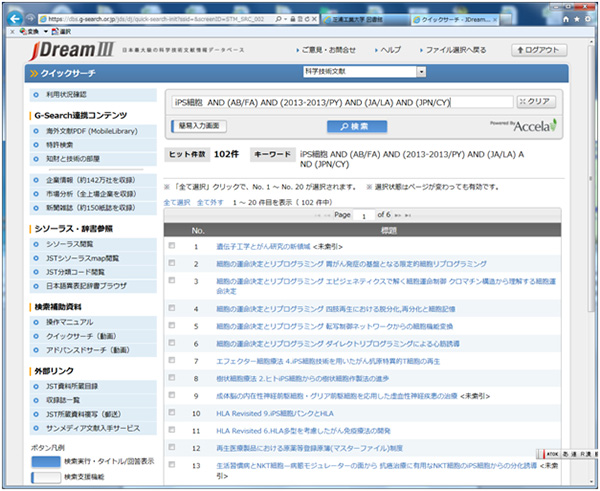Open result 10 HLA Revisited 9 title
The height and width of the screenshot is (491, 600).
[x=275, y=413]
